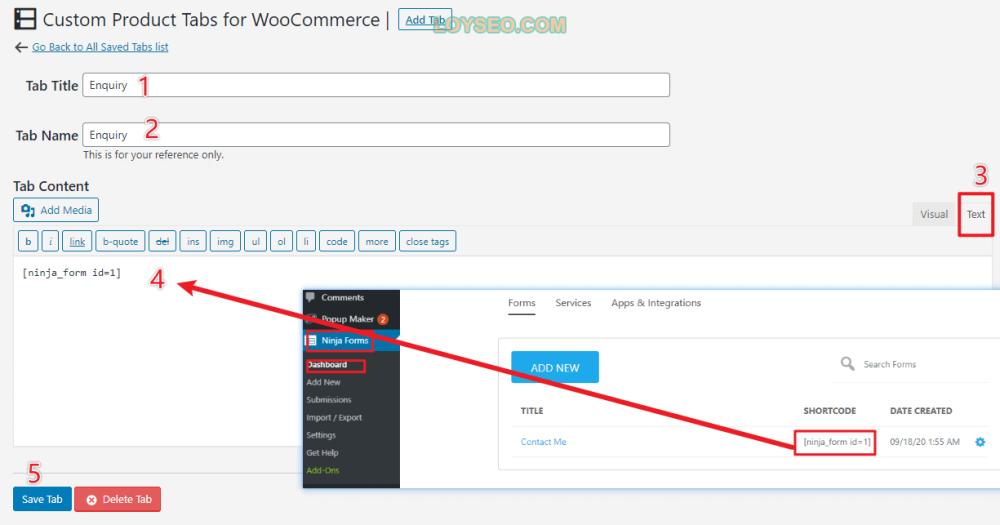Switch to the Forms tab
This screenshot has width=1000, height=525.
click(x=521, y=303)
